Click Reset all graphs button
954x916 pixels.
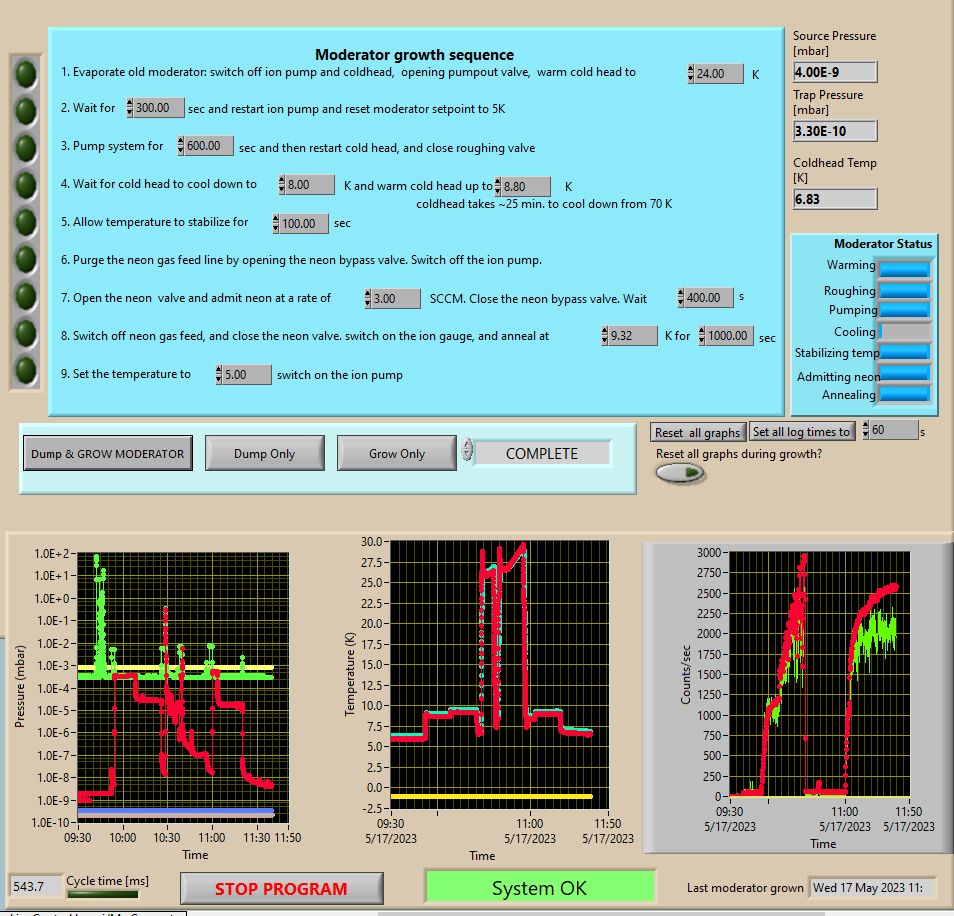698,432
